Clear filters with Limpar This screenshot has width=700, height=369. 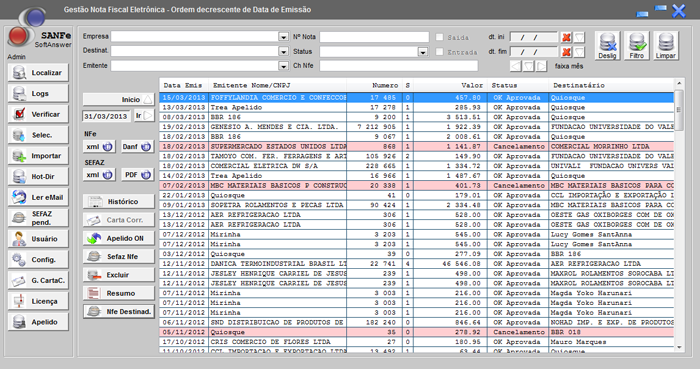(666, 46)
